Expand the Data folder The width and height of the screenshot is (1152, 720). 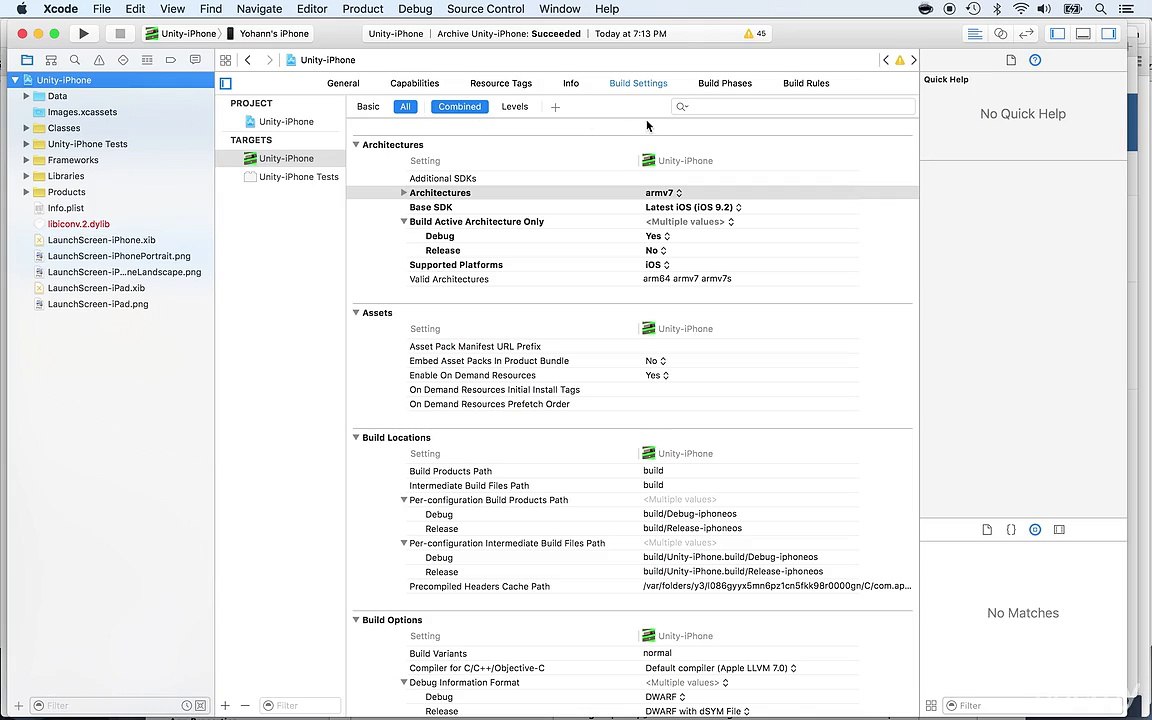click(26, 96)
